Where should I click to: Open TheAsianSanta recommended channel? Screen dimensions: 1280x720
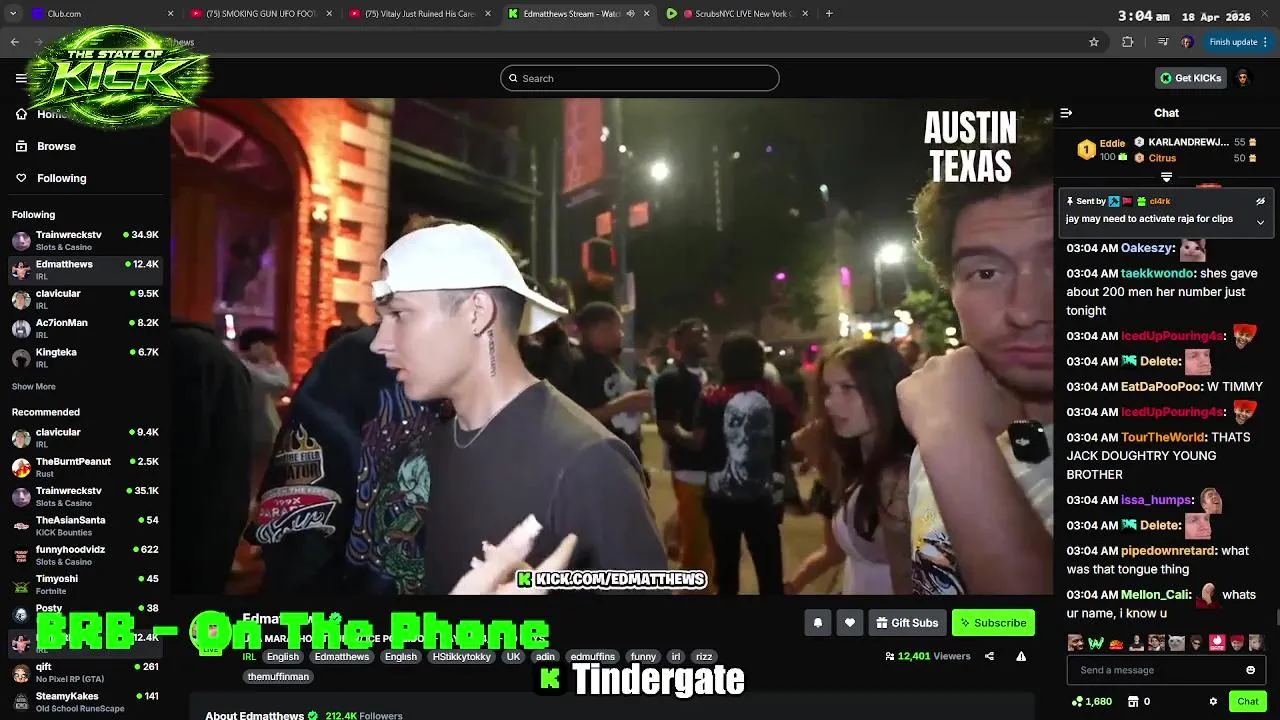[x=85, y=526]
